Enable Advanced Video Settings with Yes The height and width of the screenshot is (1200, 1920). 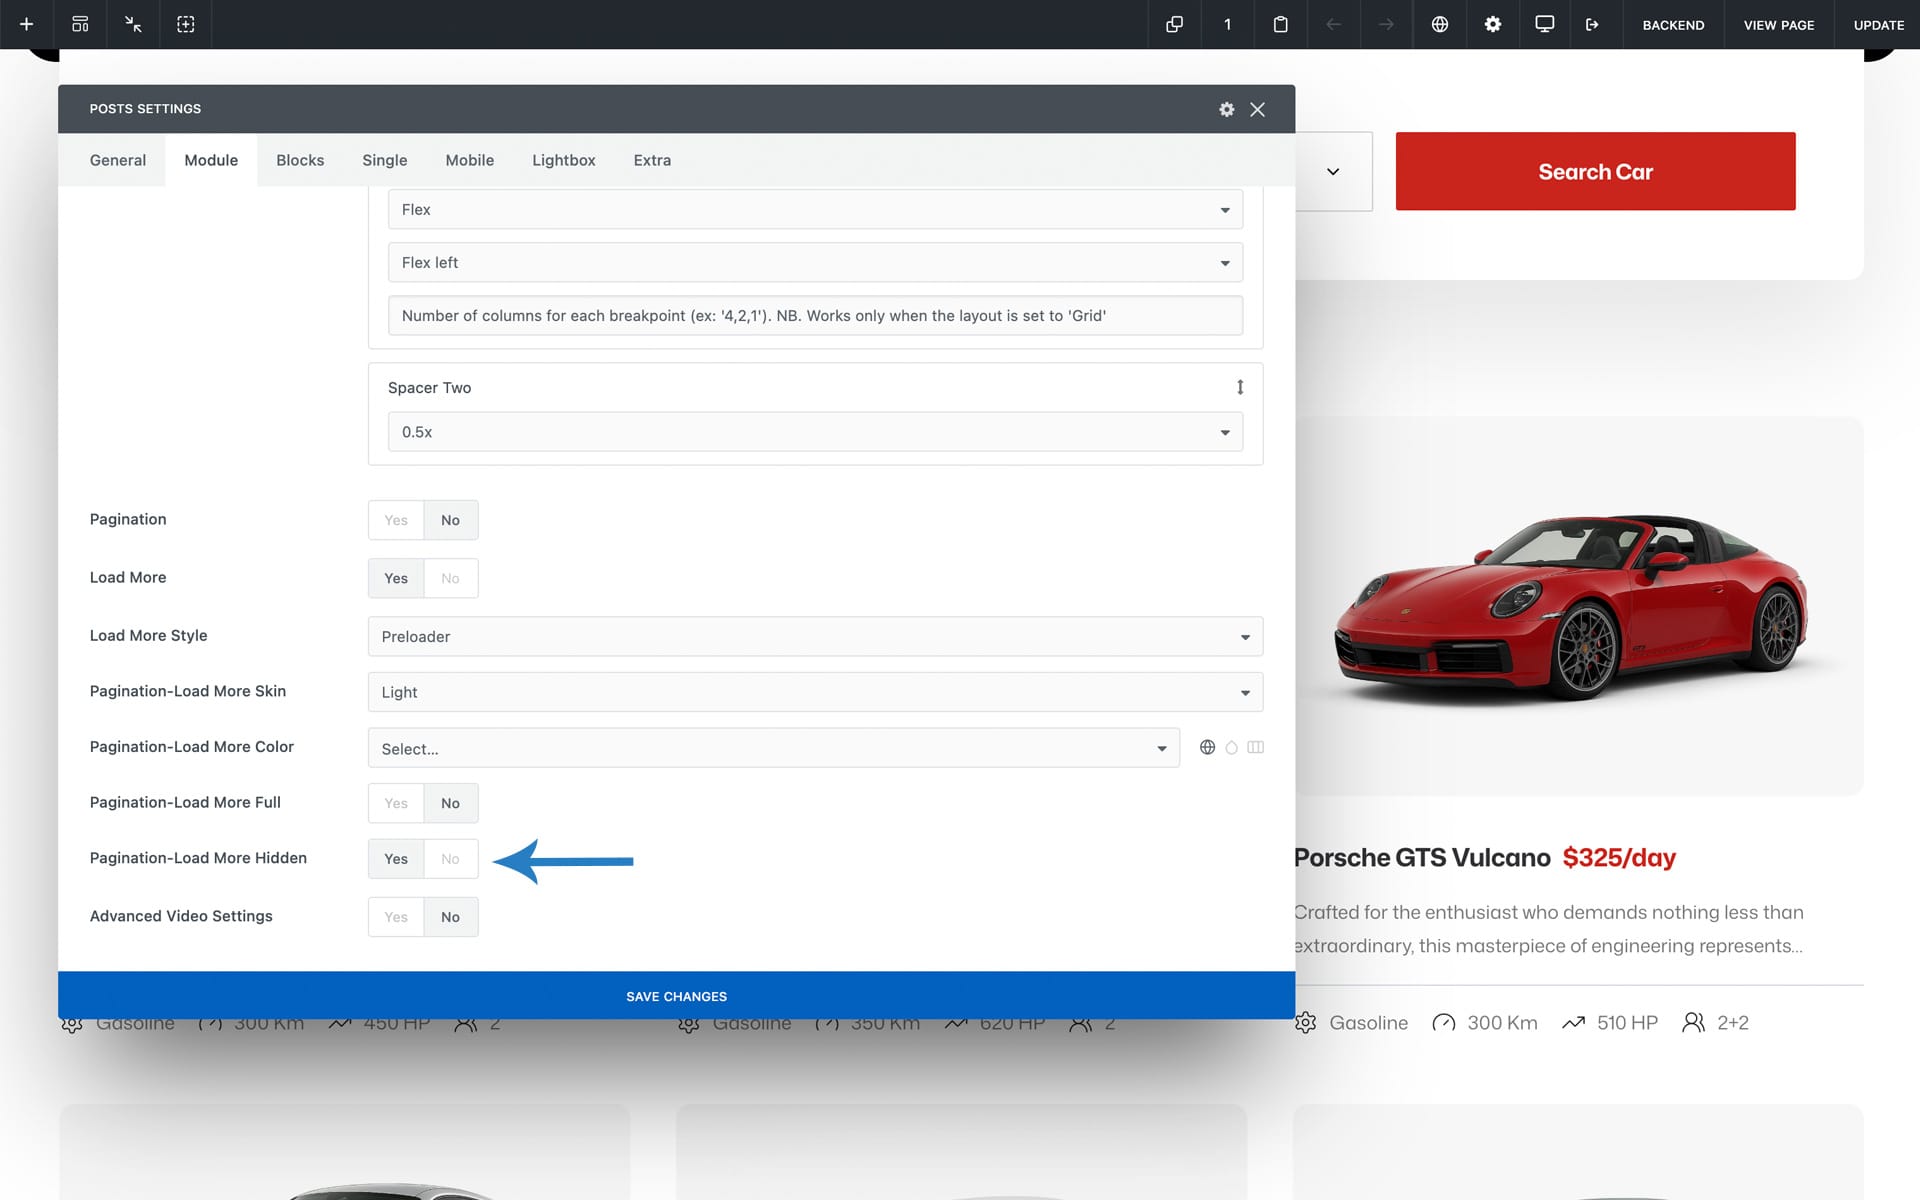click(x=396, y=917)
